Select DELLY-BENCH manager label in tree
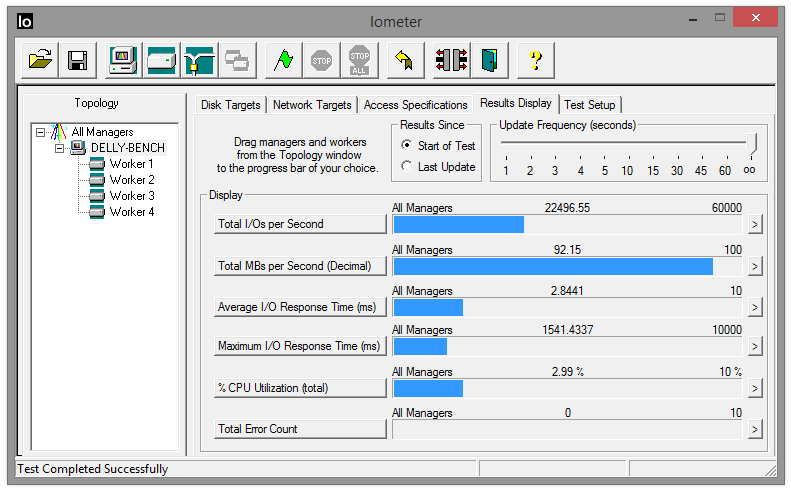 [128, 148]
